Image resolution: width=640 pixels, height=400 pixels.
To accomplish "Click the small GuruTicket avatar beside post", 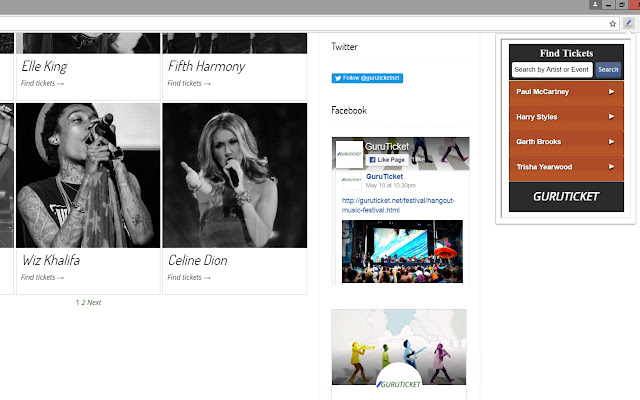I will (352, 180).
